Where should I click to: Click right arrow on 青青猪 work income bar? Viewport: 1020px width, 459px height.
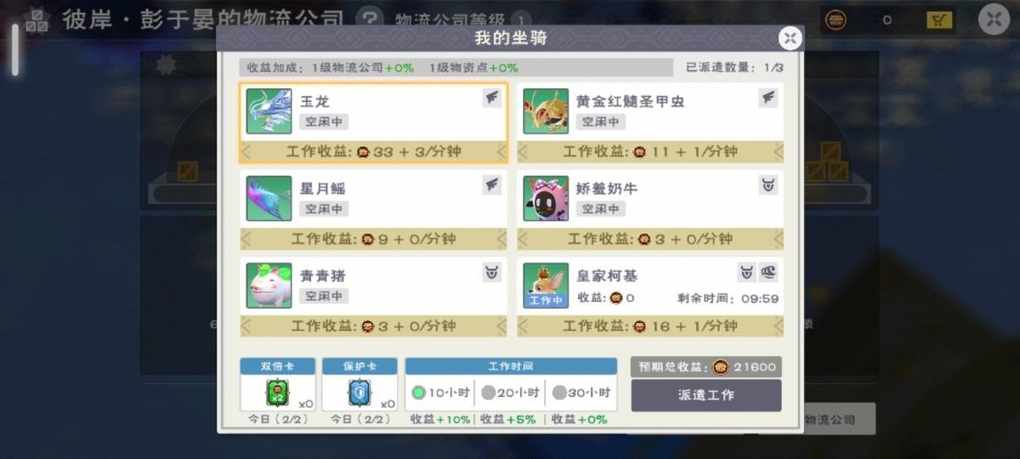[501, 326]
